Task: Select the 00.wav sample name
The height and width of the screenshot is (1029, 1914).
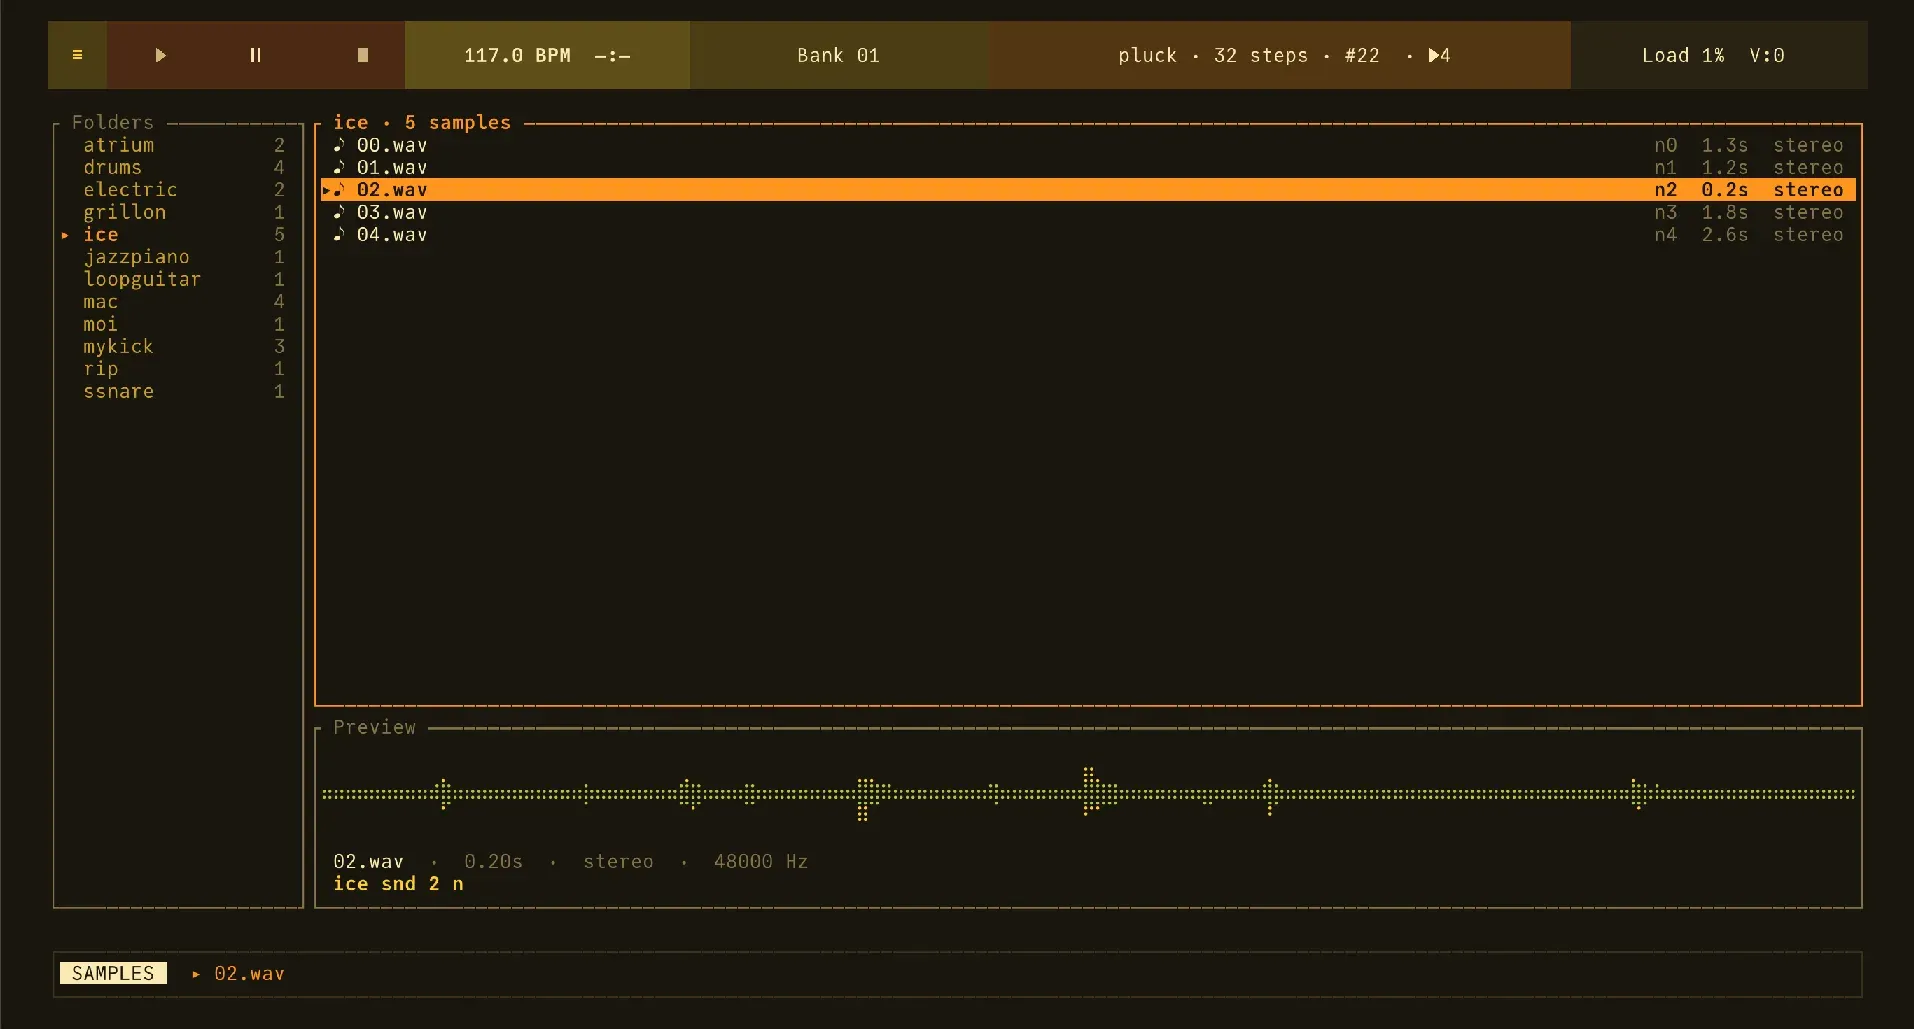Action: click(392, 145)
